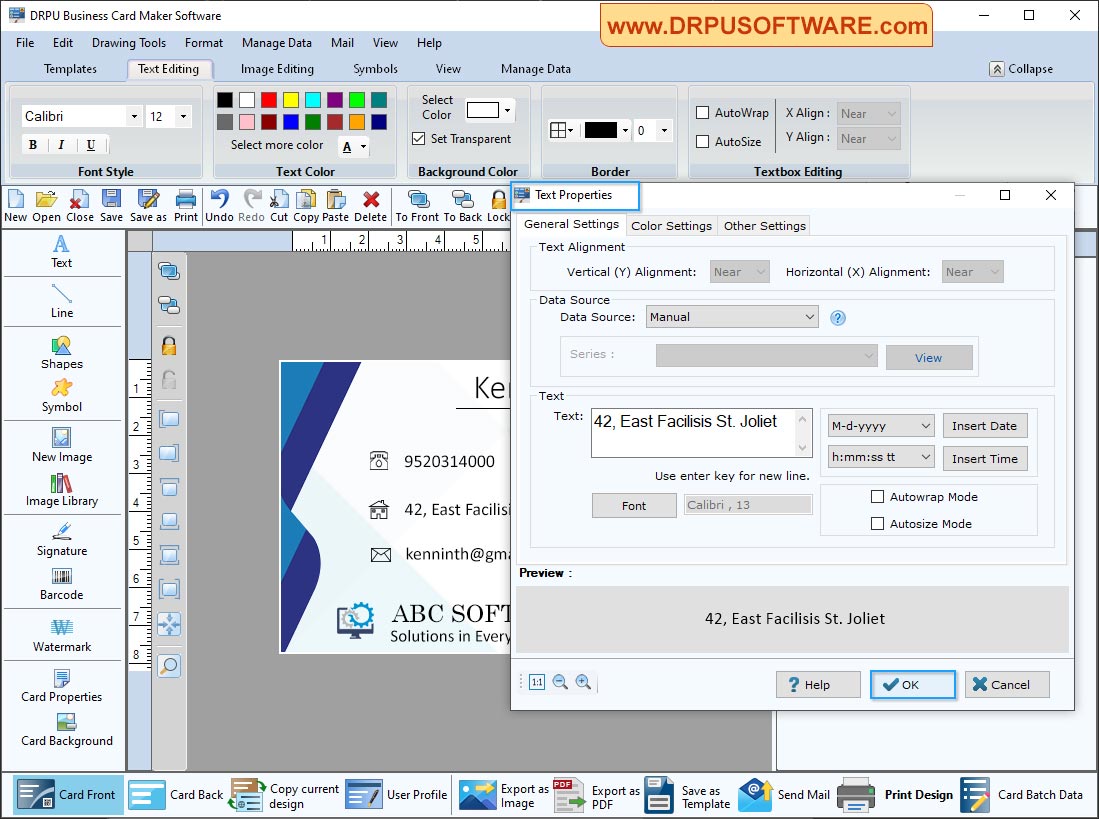The width and height of the screenshot is (1099, 819).
Task: Enable Autowrap Mode in Text Properties
Action: (877, 496)
